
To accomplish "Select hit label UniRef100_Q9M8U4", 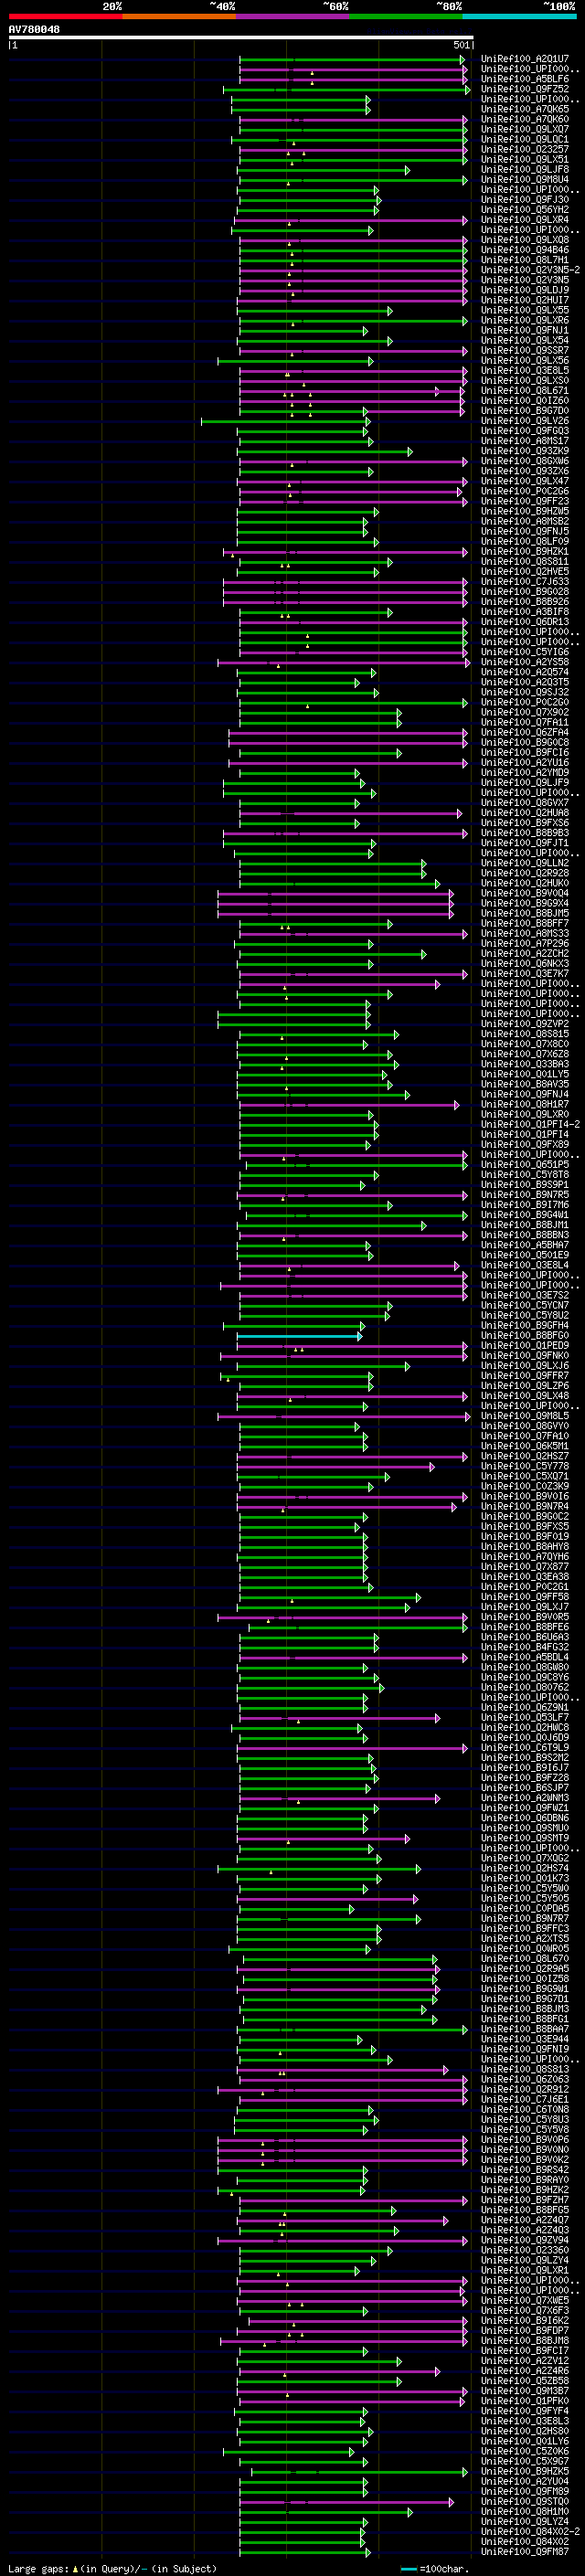I will pos(524,180).
